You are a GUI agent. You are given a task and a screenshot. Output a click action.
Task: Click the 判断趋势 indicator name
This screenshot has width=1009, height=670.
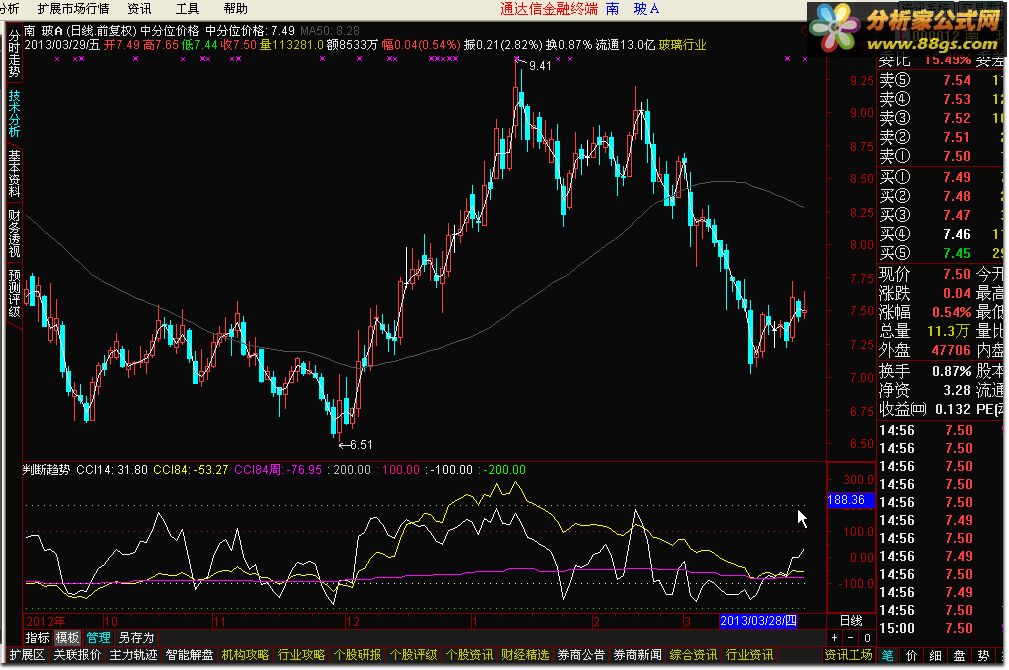point(46,470)
